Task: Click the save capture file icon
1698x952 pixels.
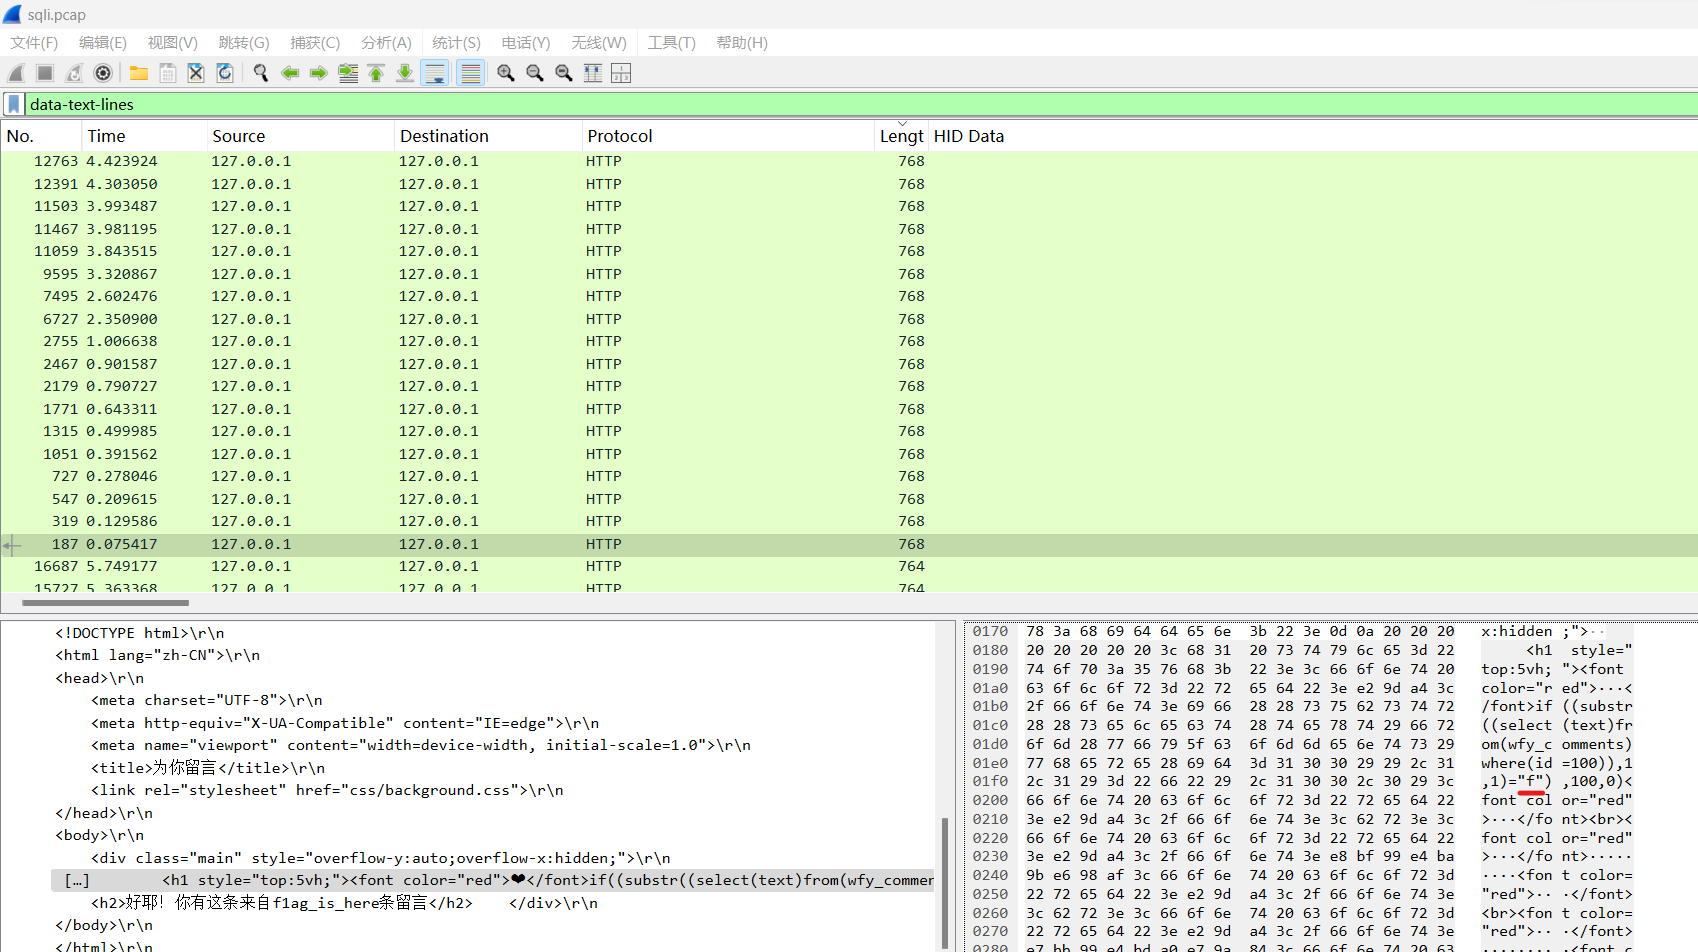Action: tap(168, 73)
